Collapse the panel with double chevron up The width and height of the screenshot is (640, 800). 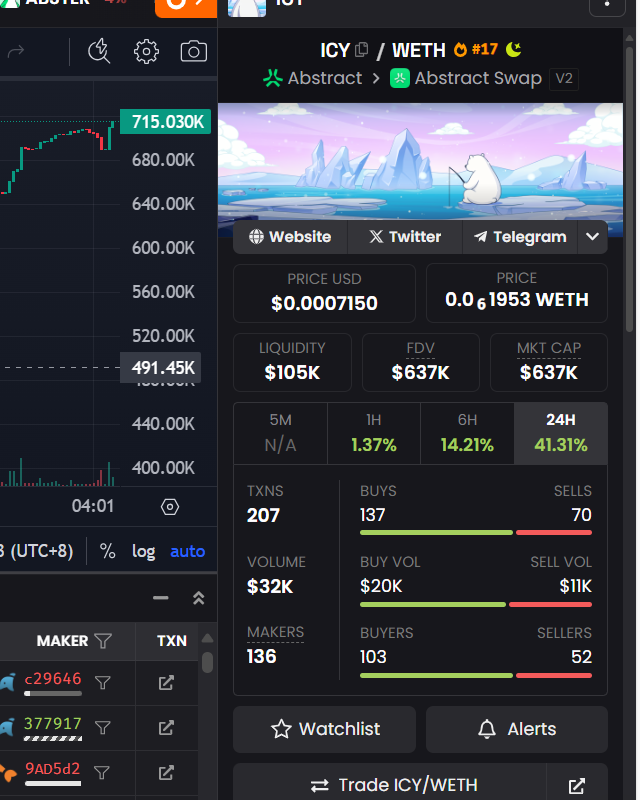tap(199, 597)
